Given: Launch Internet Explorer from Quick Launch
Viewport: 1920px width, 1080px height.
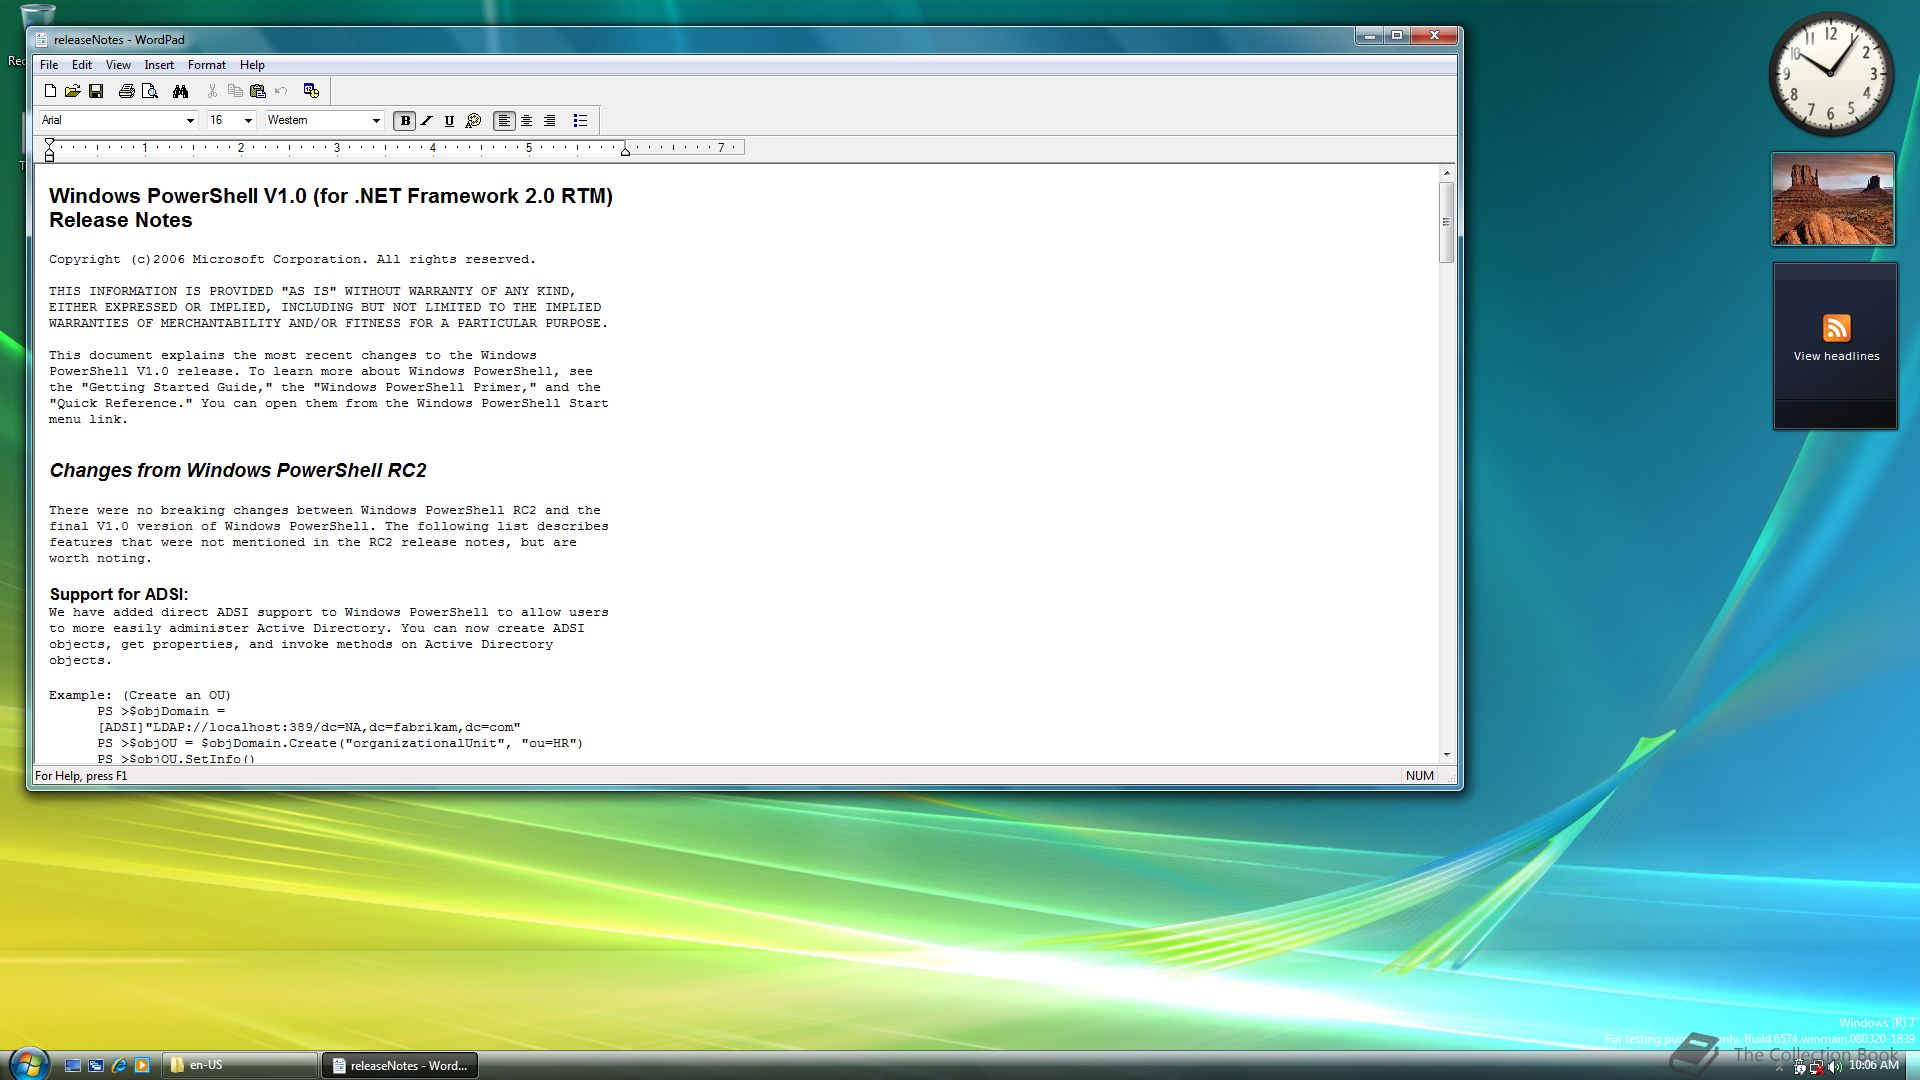Looking at the screenshot, I should tap(119, 1066).
